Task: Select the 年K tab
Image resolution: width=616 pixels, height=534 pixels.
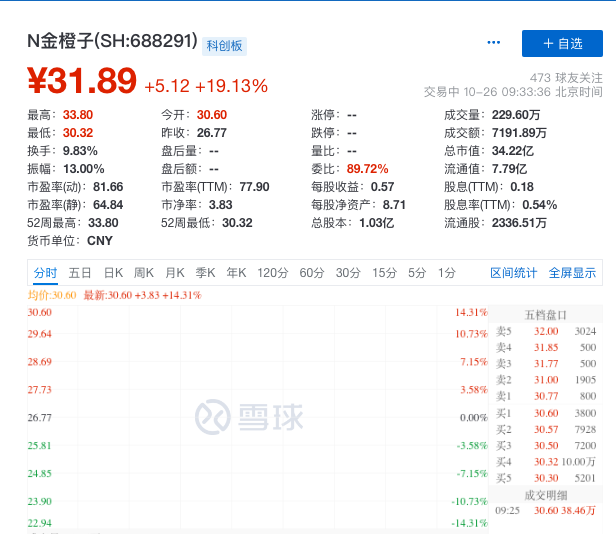Action: 236,272
